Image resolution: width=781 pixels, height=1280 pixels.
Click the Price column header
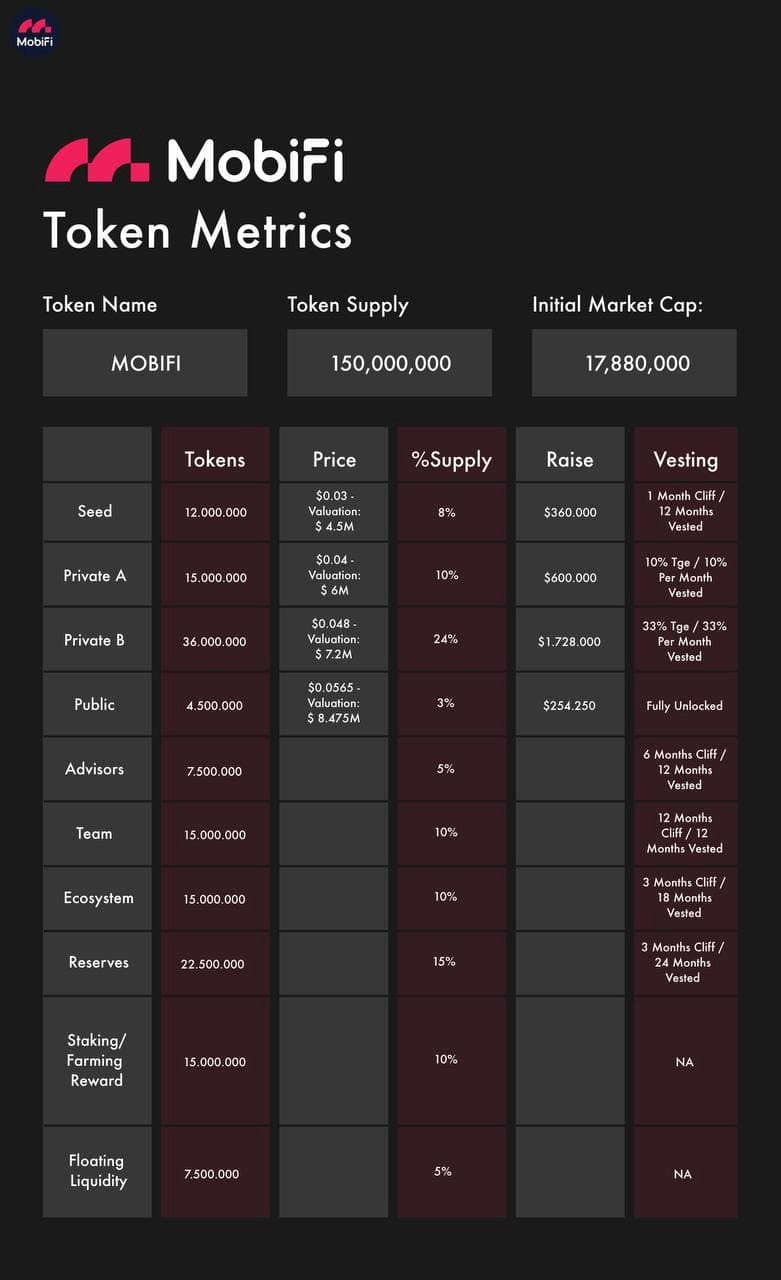tap(334, 460)
